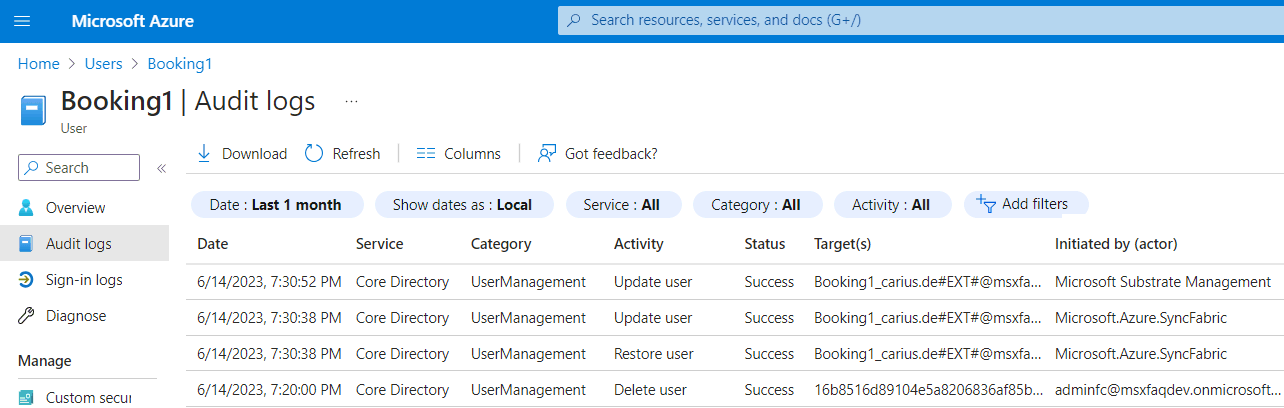Click the blue user book icon beside Booking1
The height and width of the screenshot is (408, 1284).
(x=34, y=108)
